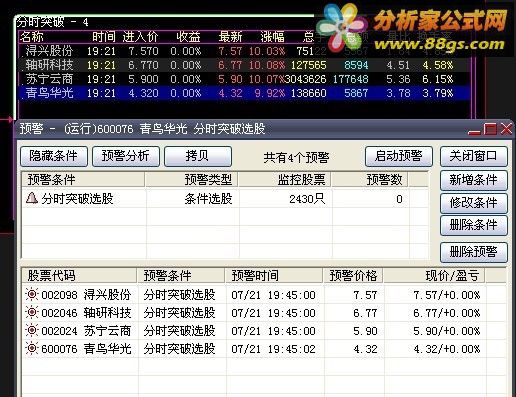Click 5.90/+0.00% profit cell
The height and width of the screenshot is (397, 516).
point(447,331)
